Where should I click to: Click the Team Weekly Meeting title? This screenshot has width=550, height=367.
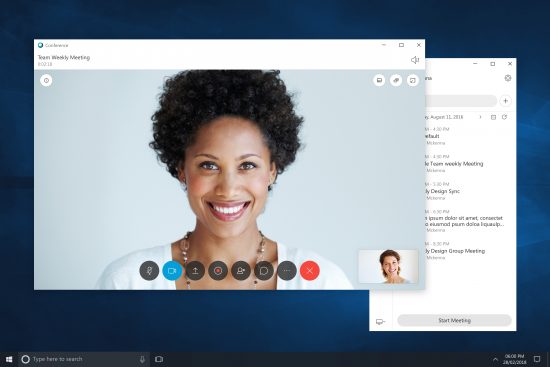coord(64,57)
